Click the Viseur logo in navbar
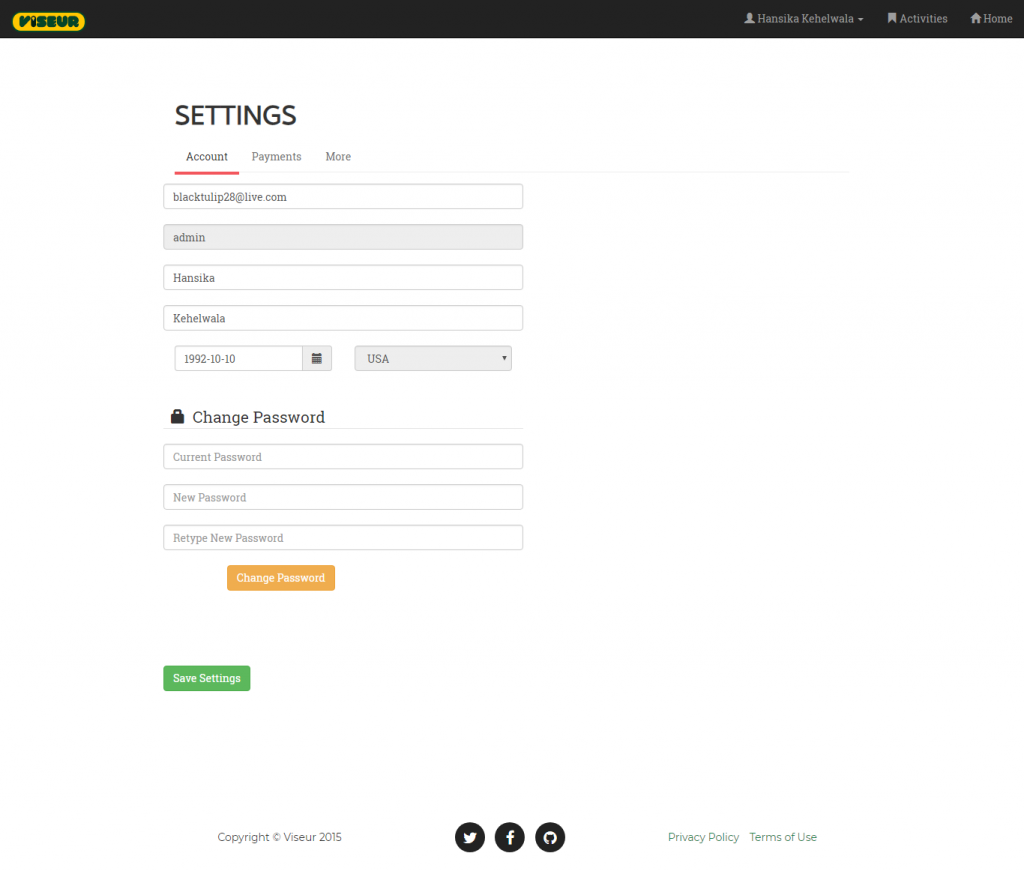The image size is (1024, 871). click(49, 20)
